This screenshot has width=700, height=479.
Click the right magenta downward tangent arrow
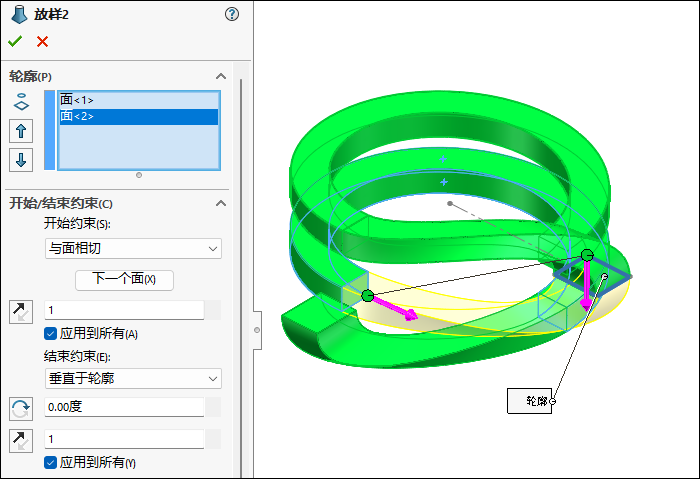tap(586, 286)
